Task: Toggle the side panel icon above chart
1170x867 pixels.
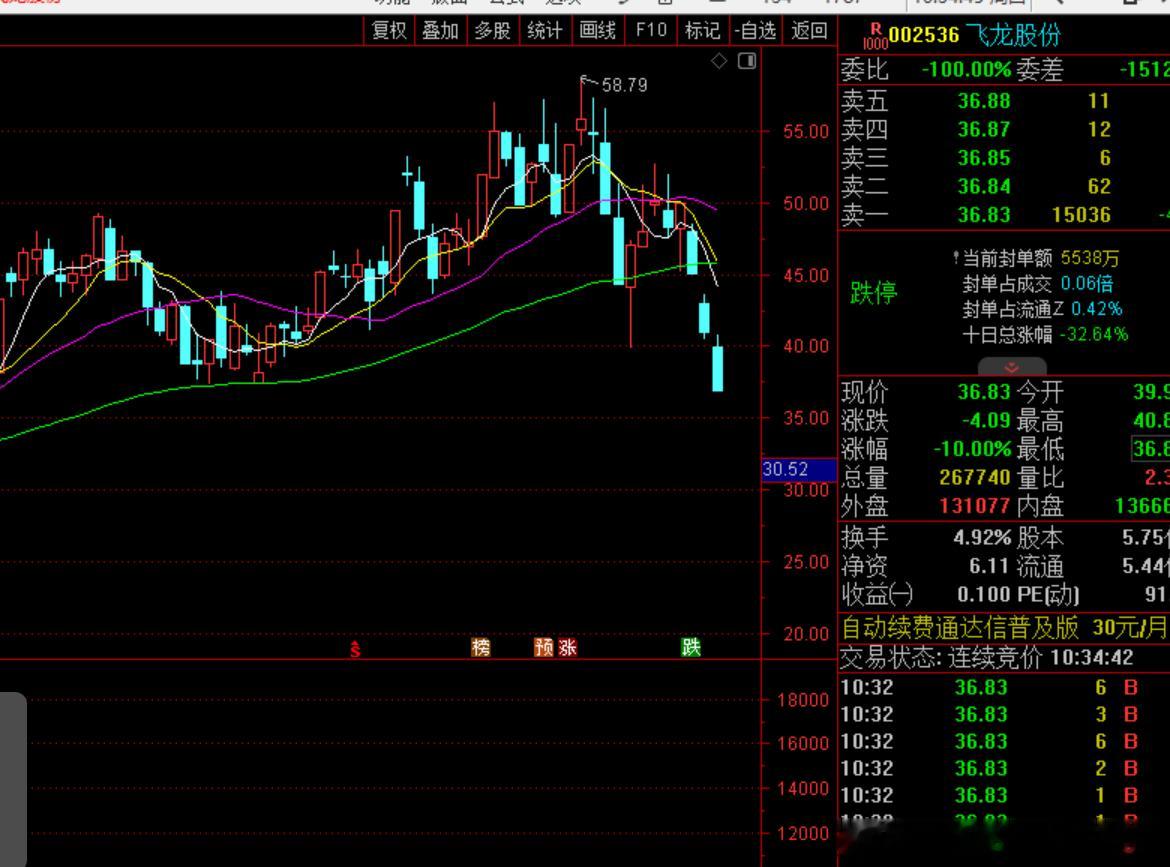Action: click(x=747, y=61)
